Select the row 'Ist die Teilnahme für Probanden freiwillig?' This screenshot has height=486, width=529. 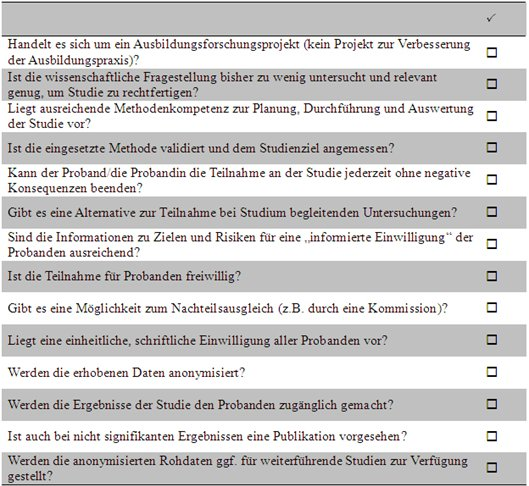pyautogui.click(x=264, y=276)
